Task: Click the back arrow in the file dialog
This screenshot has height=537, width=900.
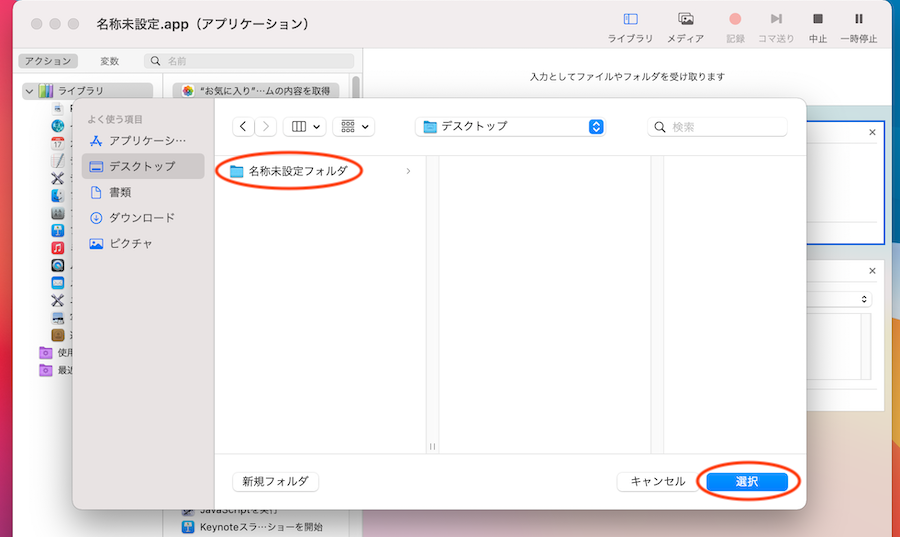Action: (x=243, y=127)
